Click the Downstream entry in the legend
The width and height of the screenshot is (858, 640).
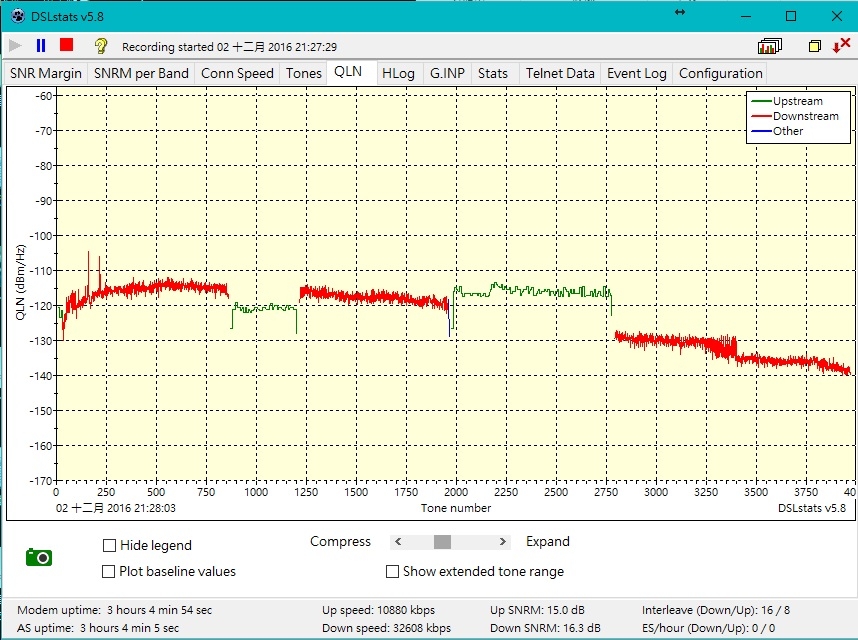[x=795, y=116]
